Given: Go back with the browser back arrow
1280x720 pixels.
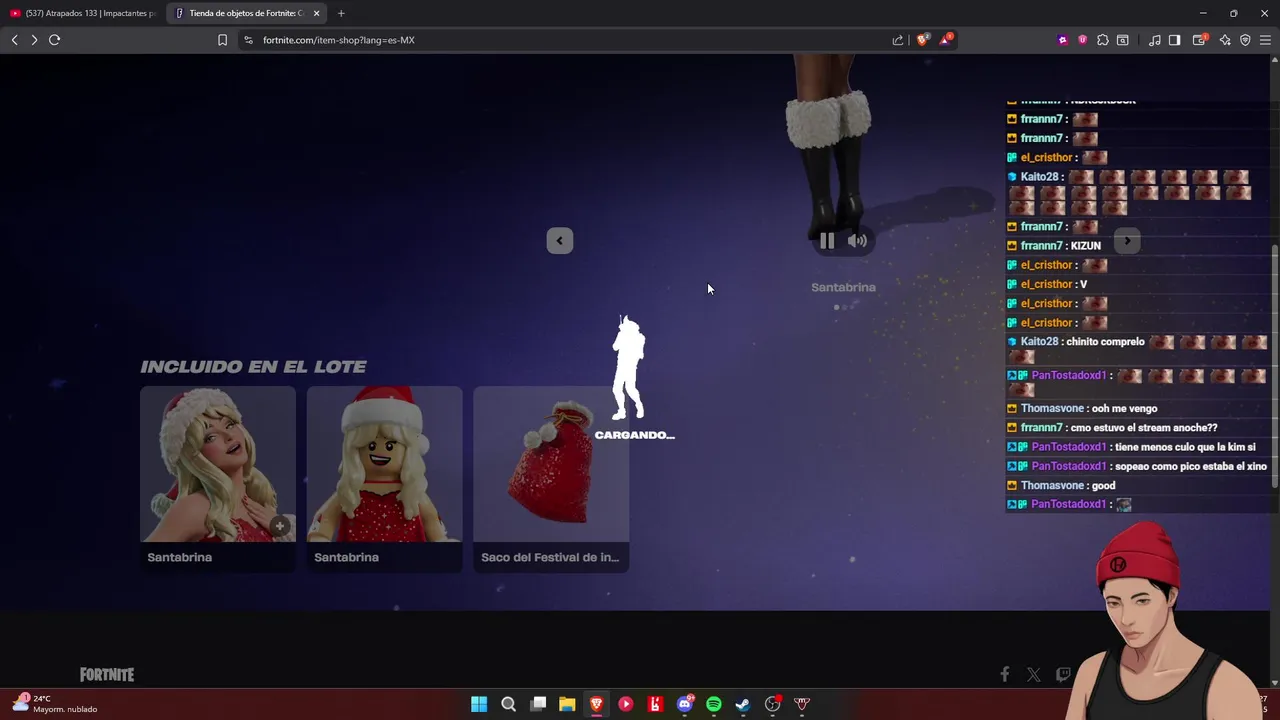Looking at the screenshot, I should (14, 40).
